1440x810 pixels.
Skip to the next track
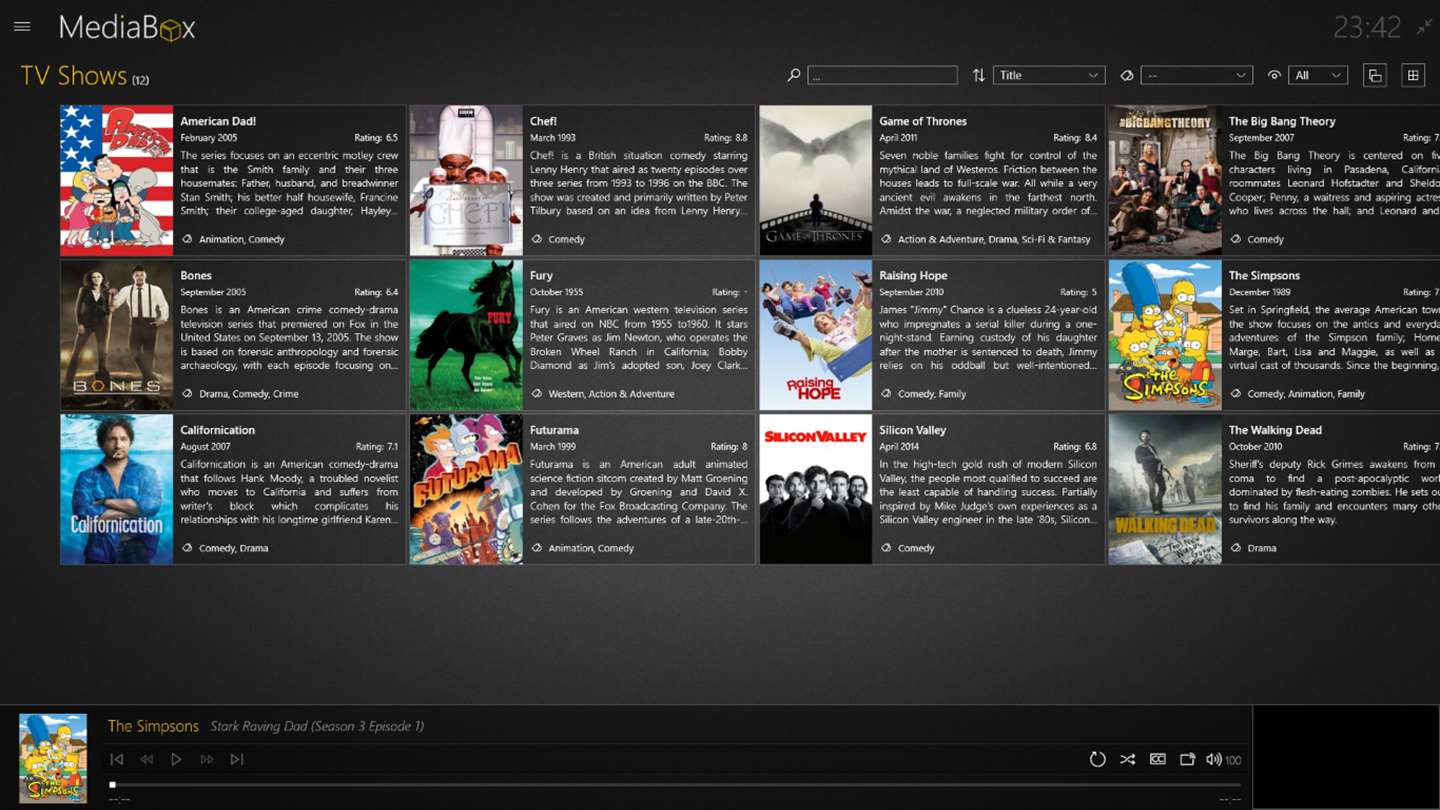point(237,759)
